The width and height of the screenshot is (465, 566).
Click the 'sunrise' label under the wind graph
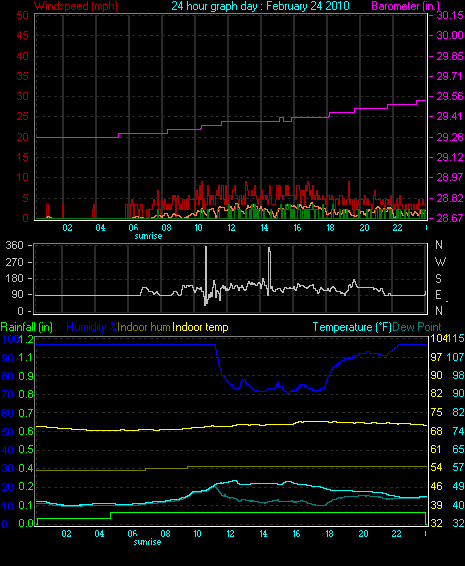click(x=148, y=236)
